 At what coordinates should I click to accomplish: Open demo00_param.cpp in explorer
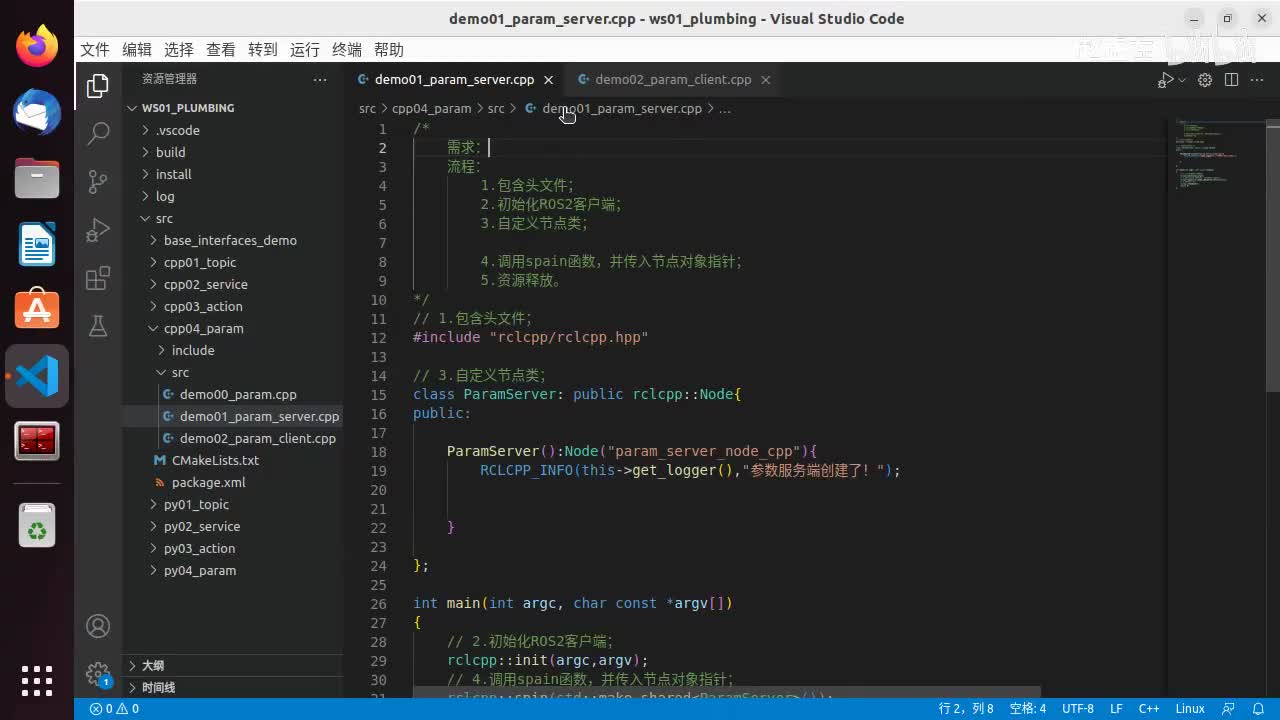(x=233, y=394)
